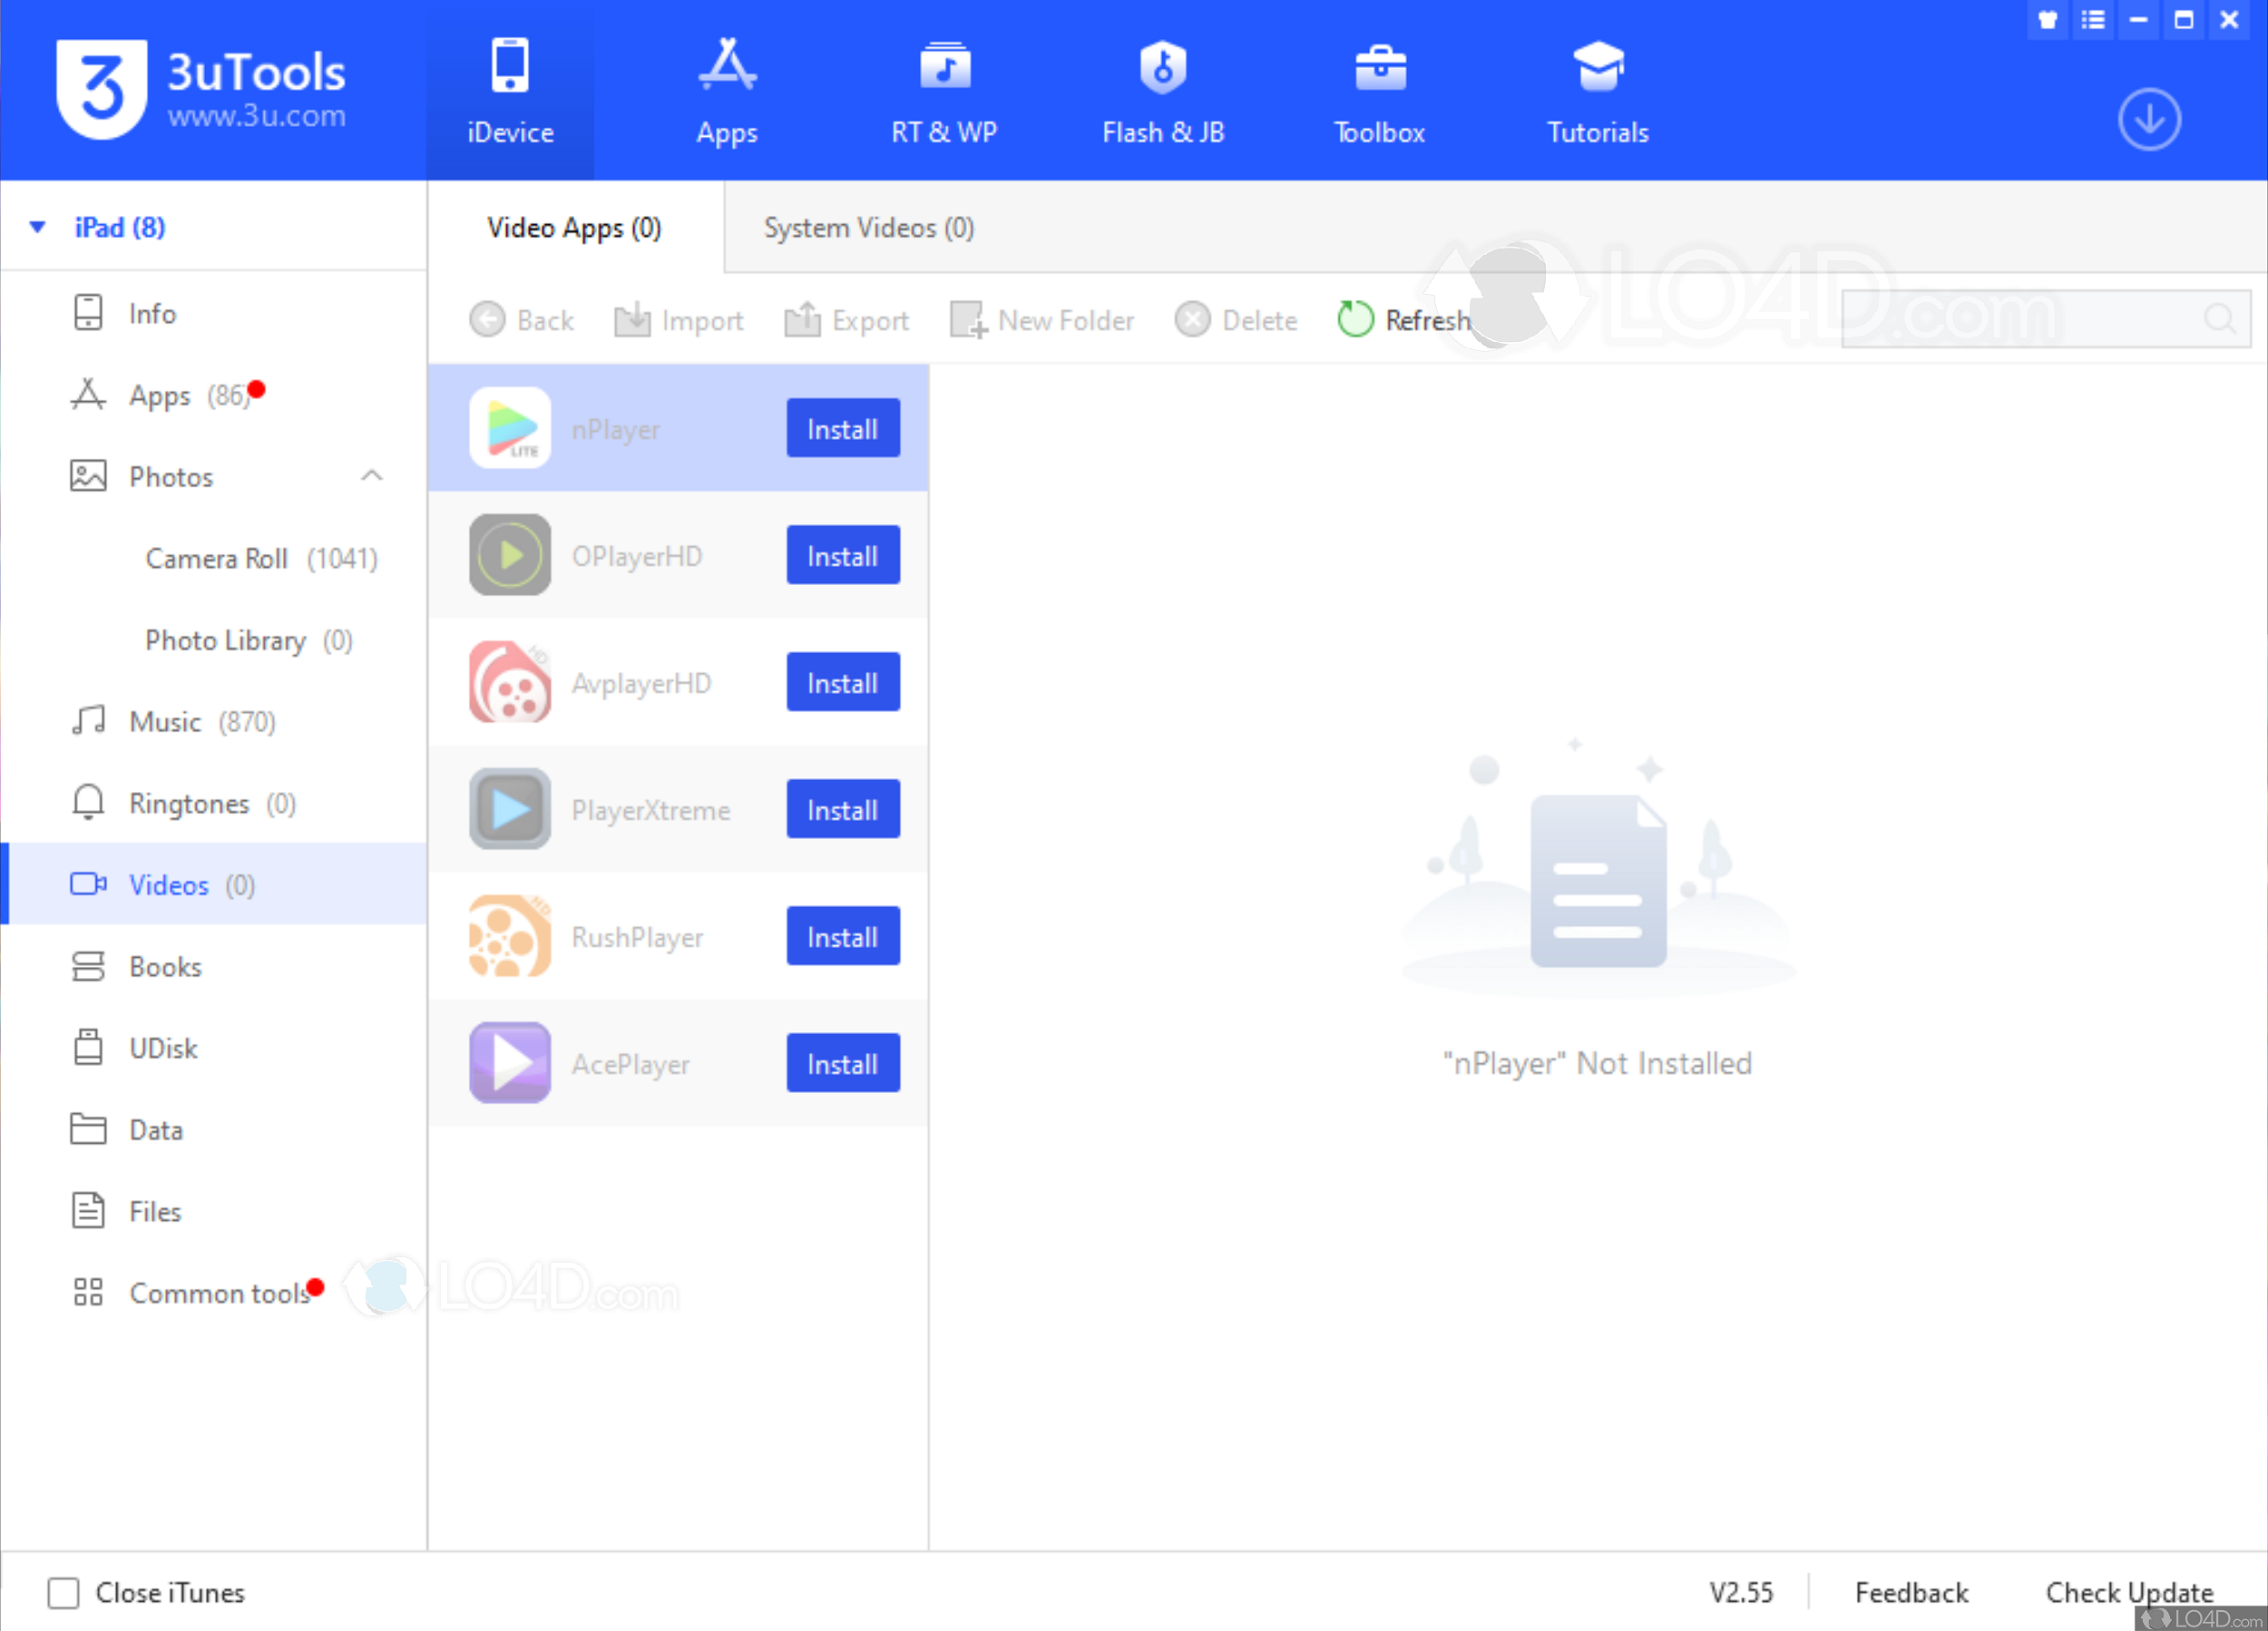Toggle the Close iTunes checkbox
This screenshot has height=1631, width=2268.
[63, 1593]
